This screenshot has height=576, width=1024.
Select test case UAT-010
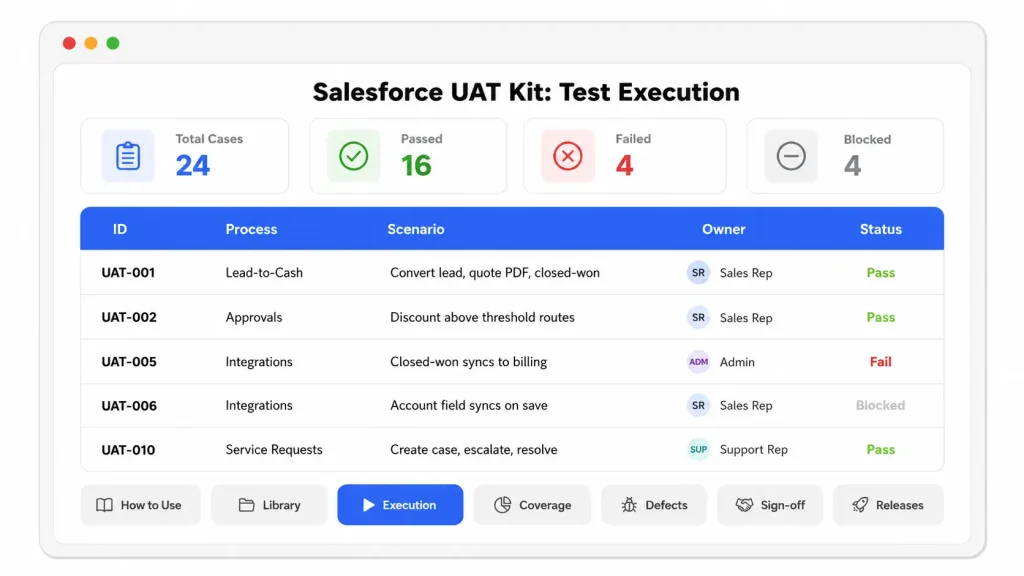128,450
